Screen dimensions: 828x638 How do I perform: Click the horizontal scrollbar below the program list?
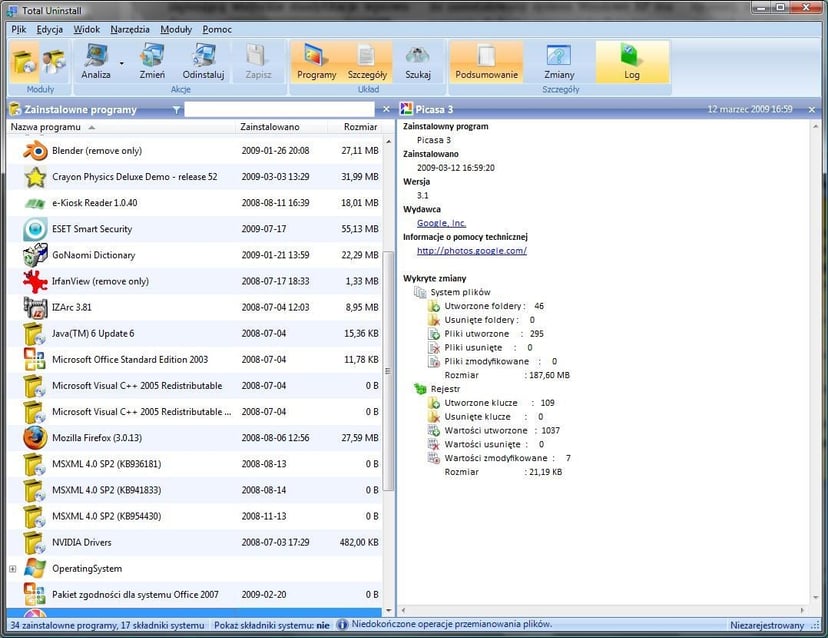click(190, 611)
